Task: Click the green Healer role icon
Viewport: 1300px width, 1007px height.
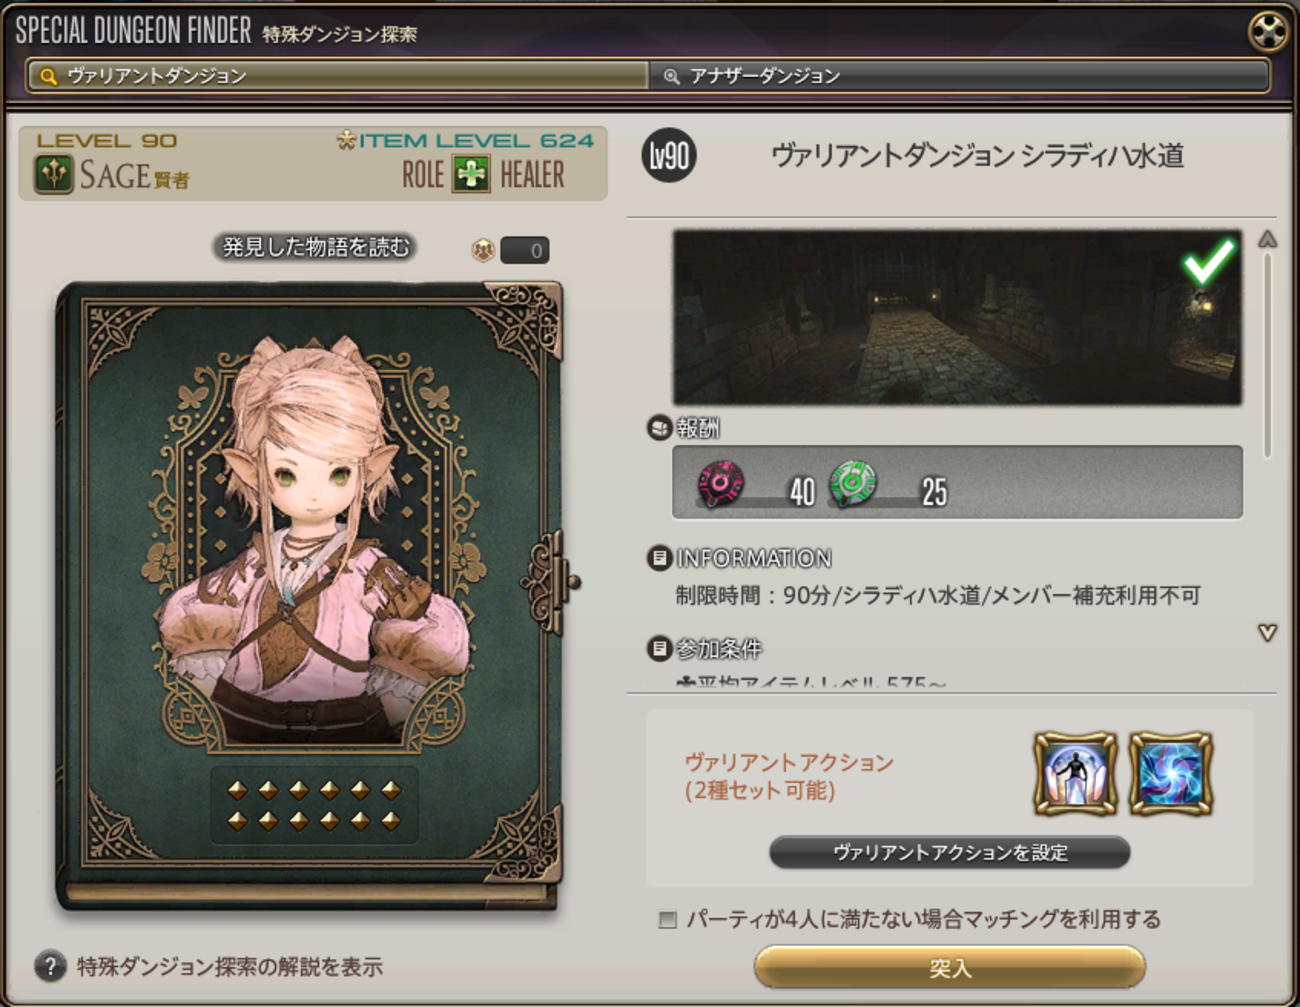Action: (x=471, y=174)
